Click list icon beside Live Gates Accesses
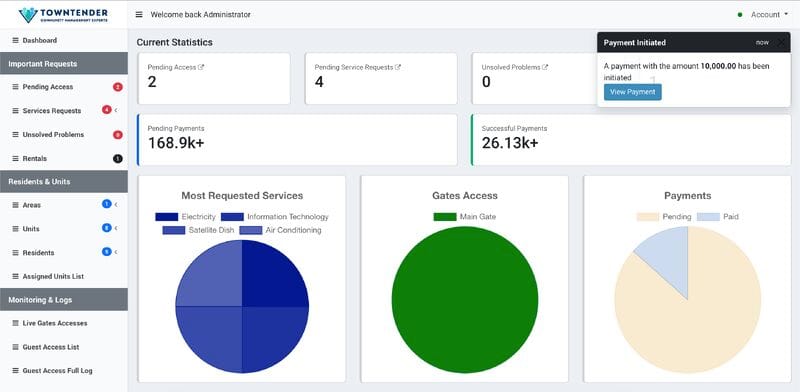Screen dimensions: 800x392 [15, 323]
